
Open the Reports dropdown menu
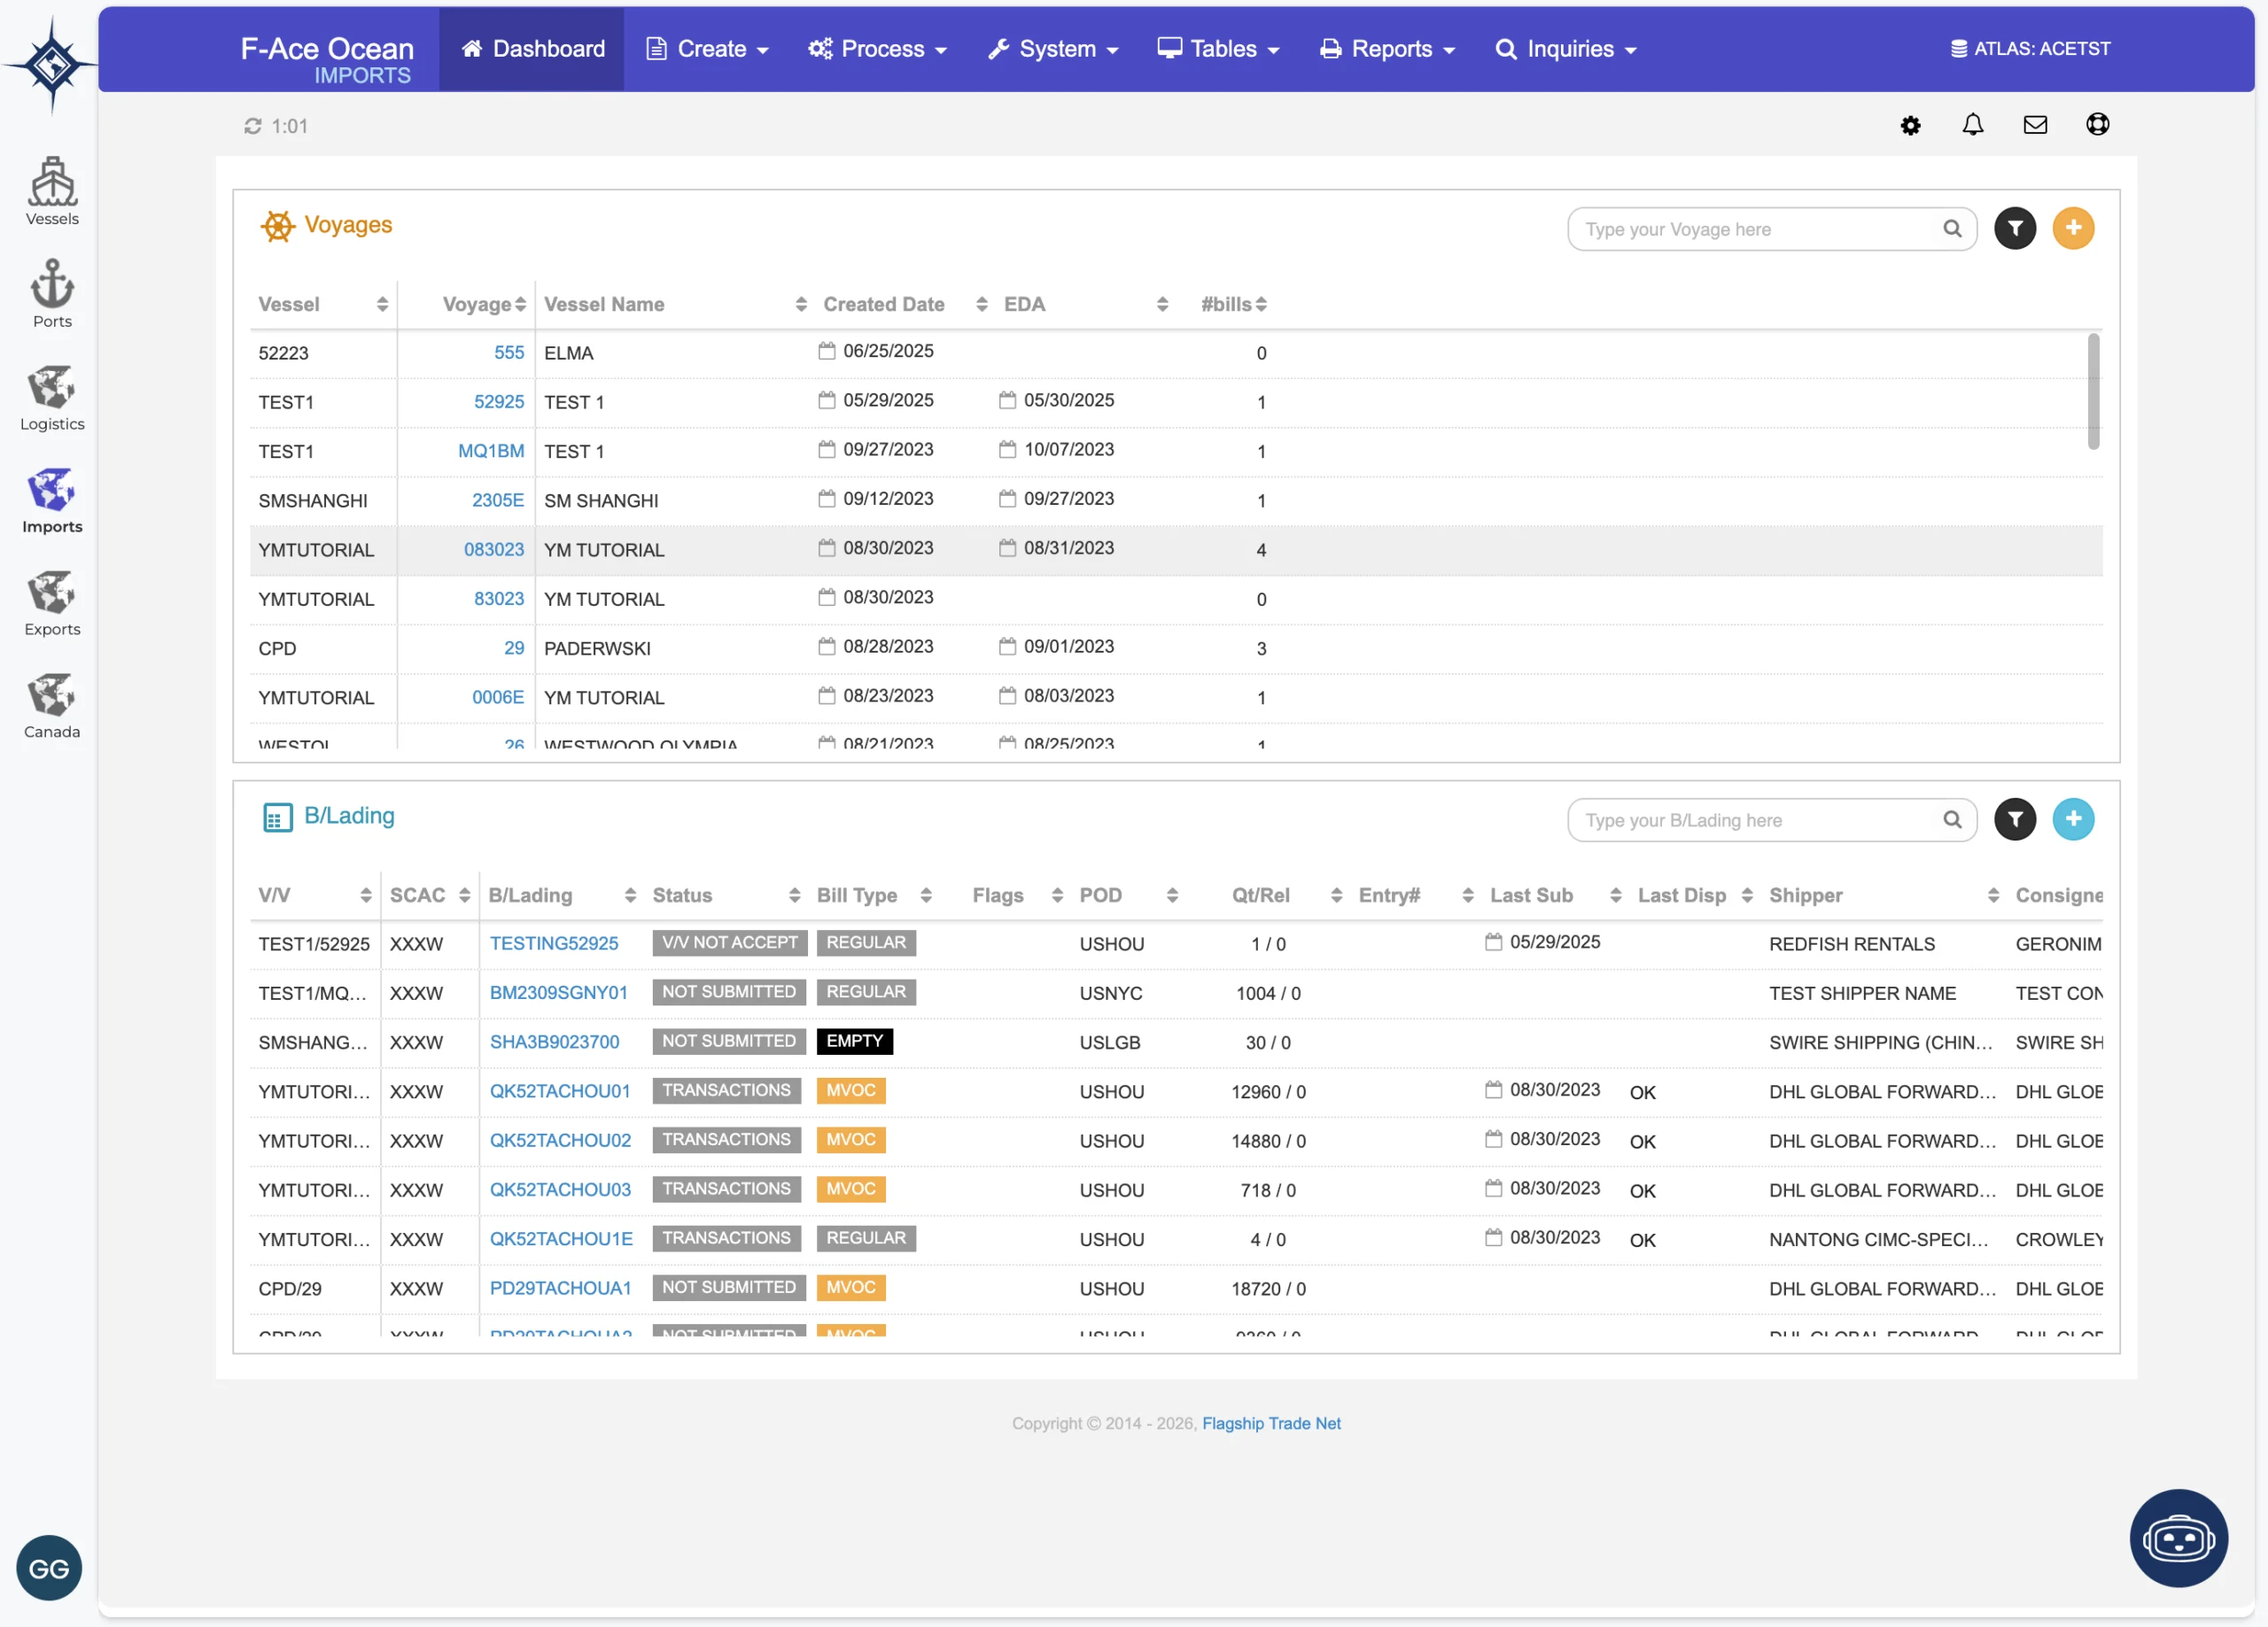(1387, 49)
